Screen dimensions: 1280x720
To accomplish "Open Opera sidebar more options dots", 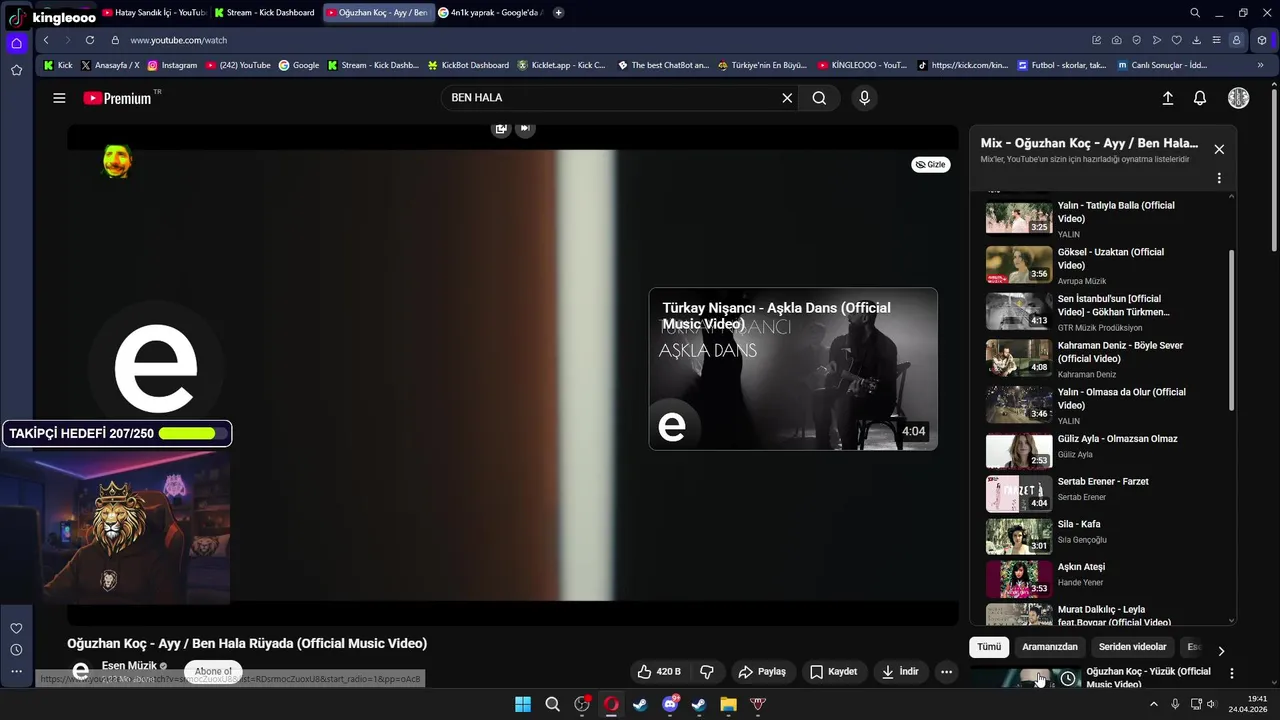I will (16, 672).
